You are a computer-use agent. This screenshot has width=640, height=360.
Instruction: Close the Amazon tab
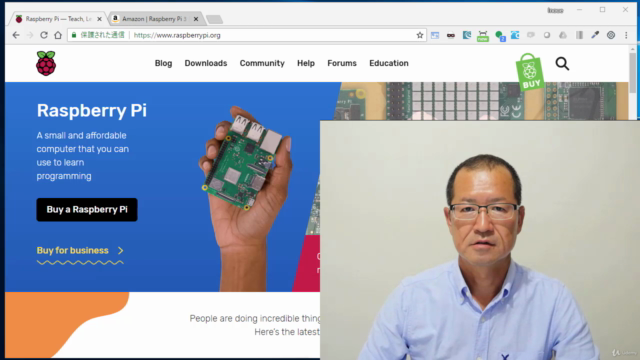point(196,19)
